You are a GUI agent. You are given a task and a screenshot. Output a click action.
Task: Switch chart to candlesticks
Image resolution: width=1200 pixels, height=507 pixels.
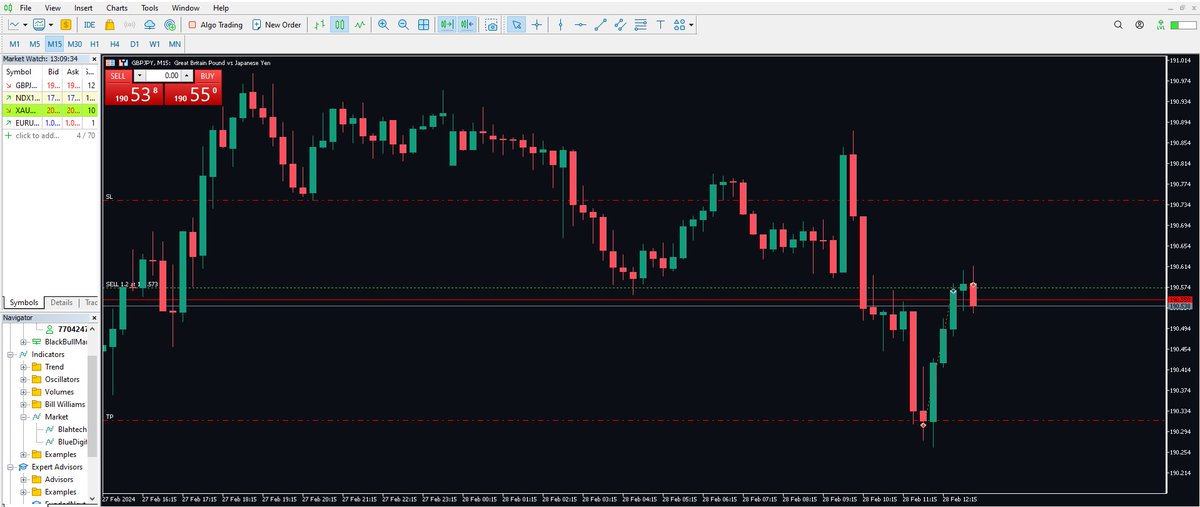[339, 24]
